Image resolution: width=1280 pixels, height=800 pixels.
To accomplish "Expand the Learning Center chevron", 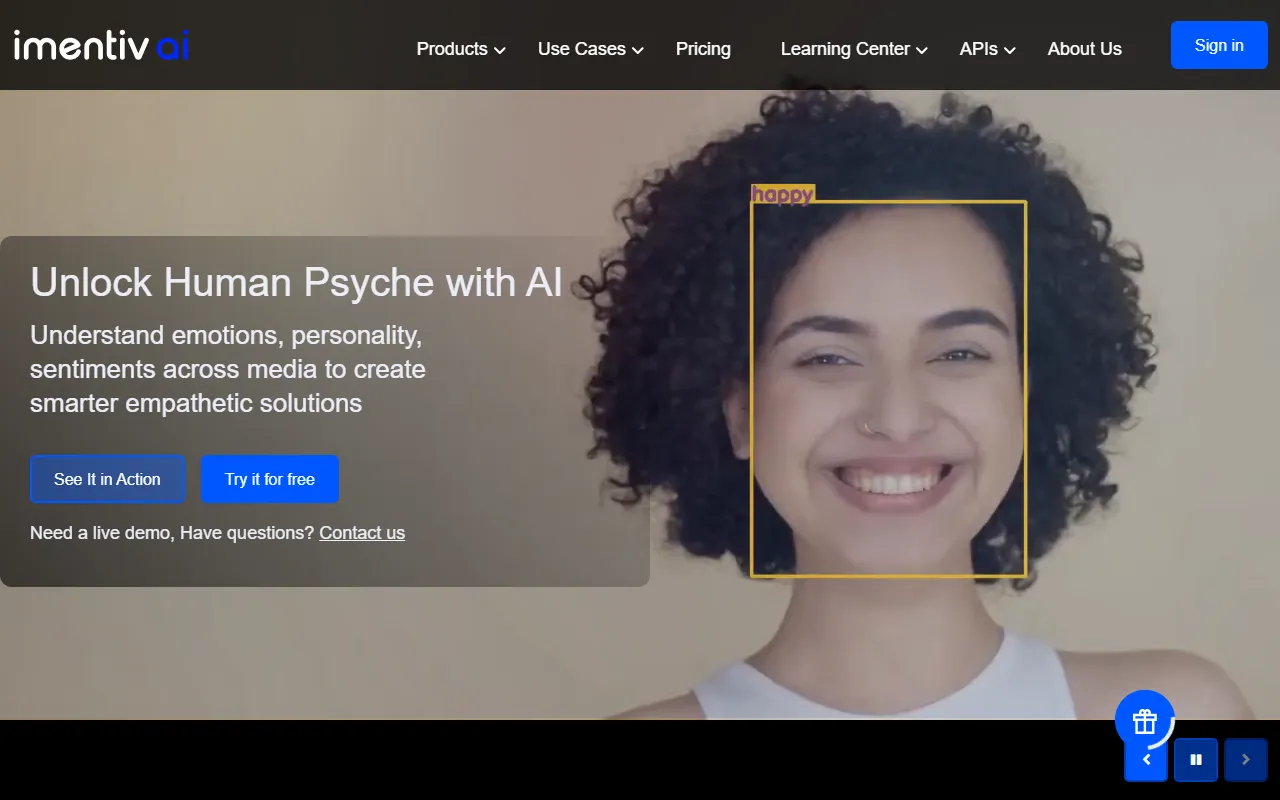I will pos(922,50).
